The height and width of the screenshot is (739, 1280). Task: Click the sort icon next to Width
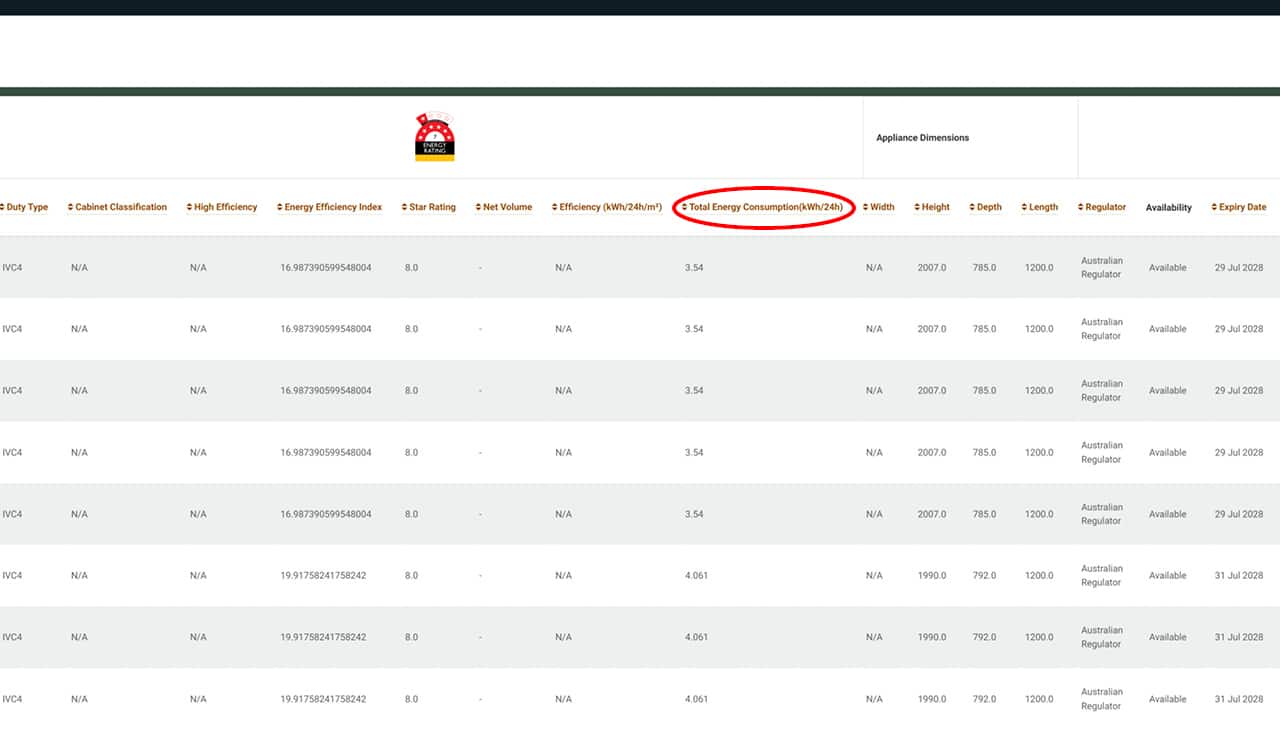pos(866,208)
